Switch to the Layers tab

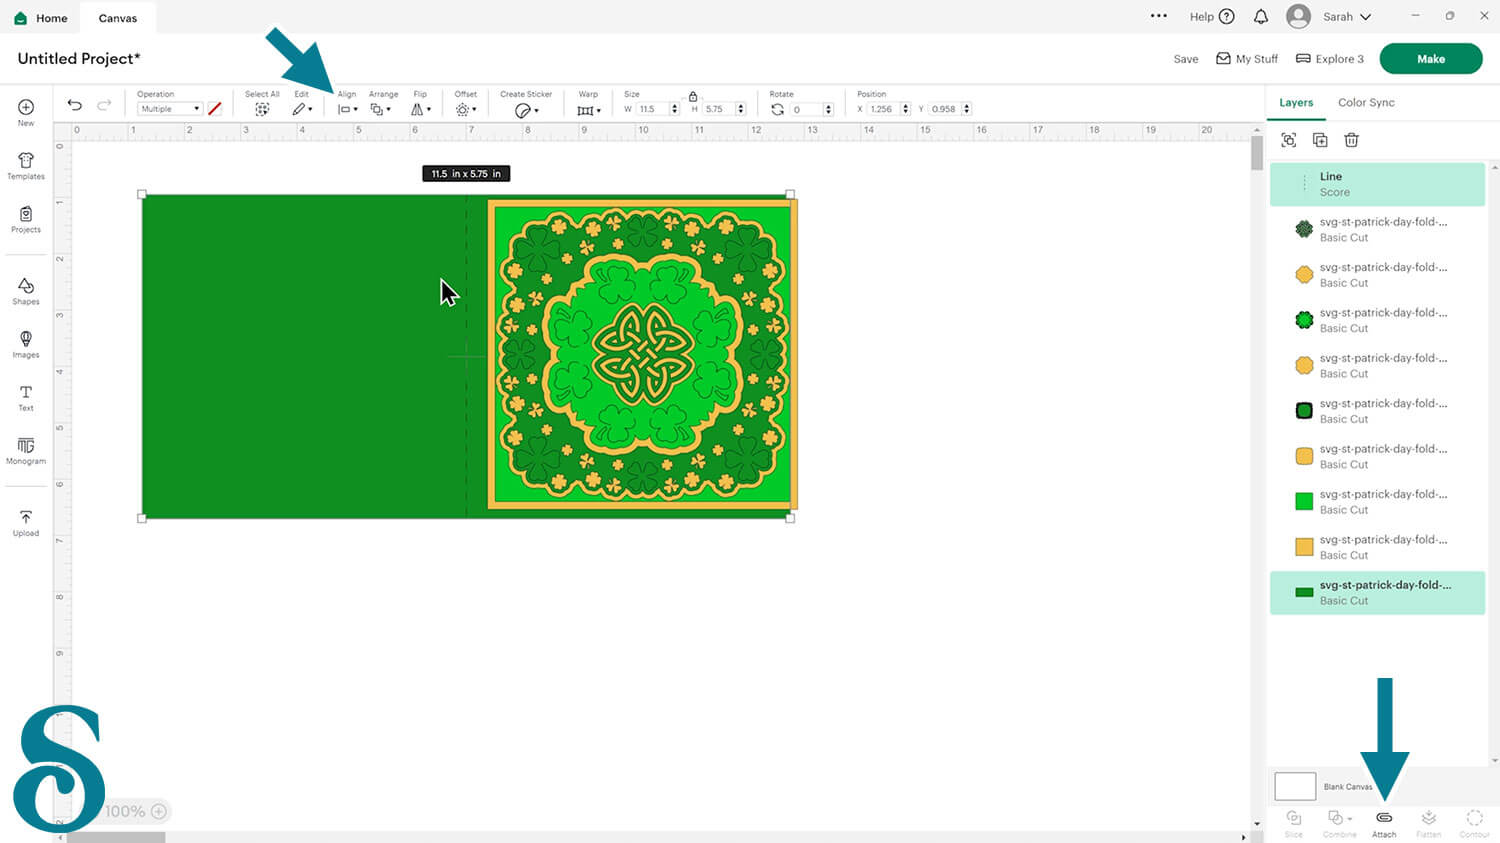tap(1296, 102)
